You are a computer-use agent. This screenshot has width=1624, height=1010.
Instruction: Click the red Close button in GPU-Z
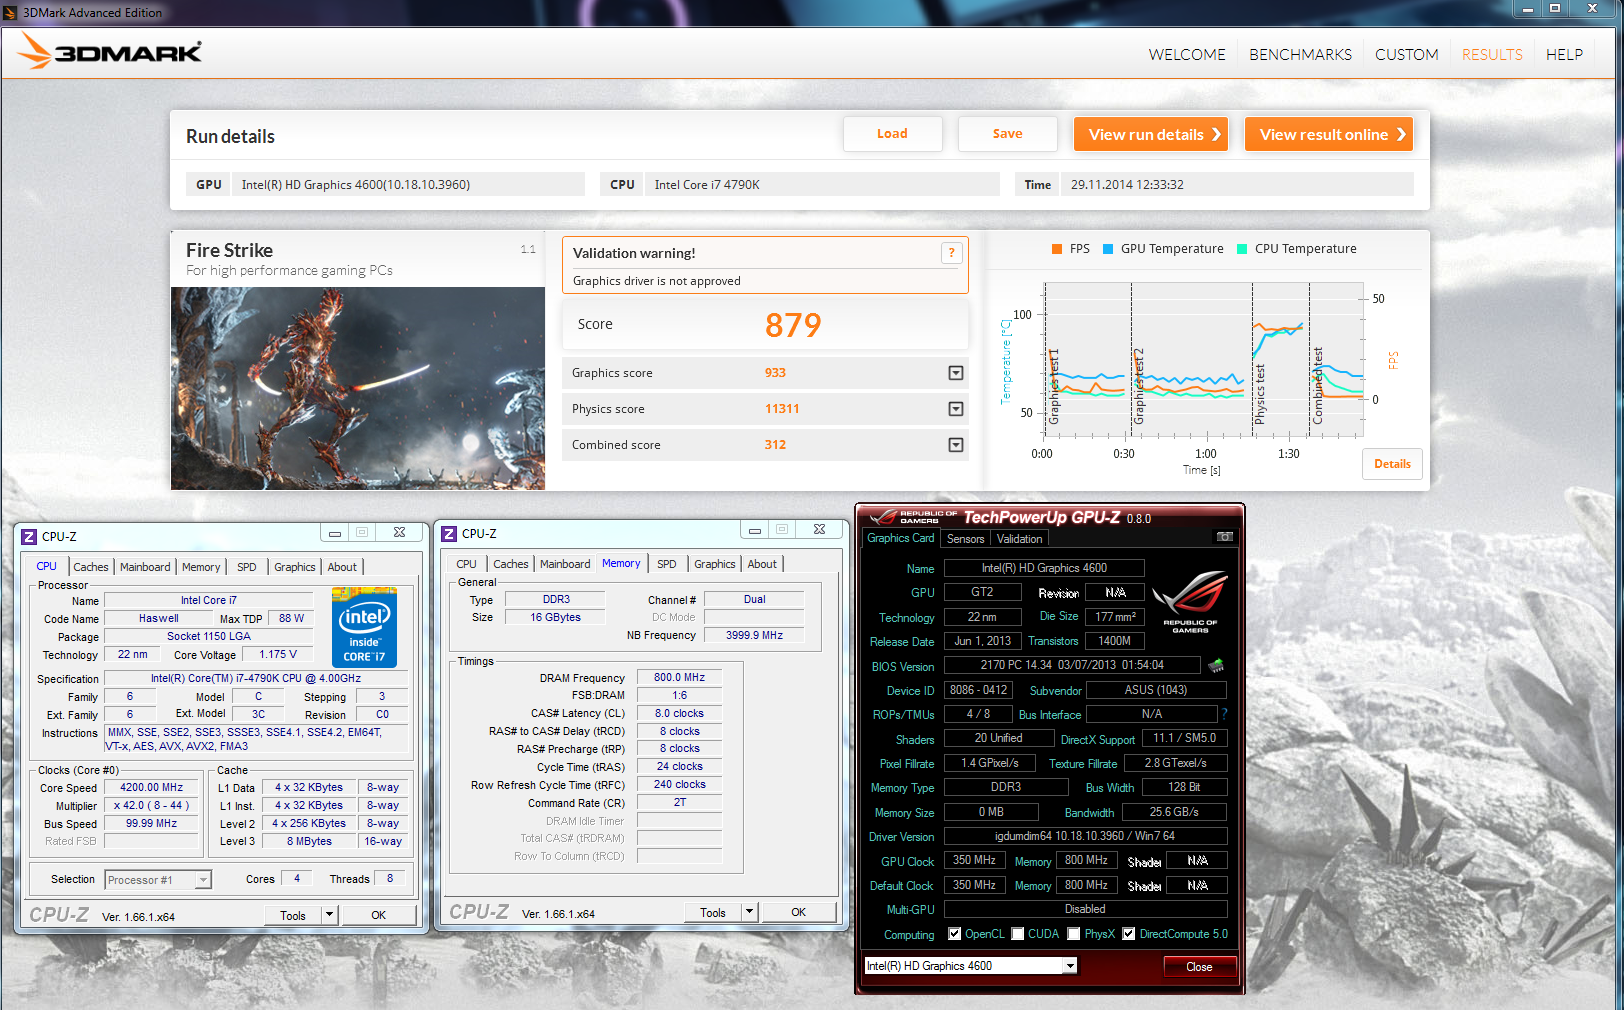(x=1199, y=967)
